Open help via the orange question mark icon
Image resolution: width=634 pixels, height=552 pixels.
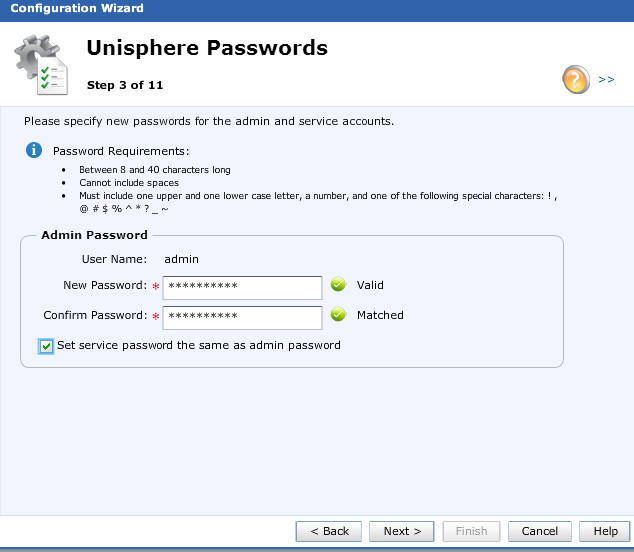[576, 80]
